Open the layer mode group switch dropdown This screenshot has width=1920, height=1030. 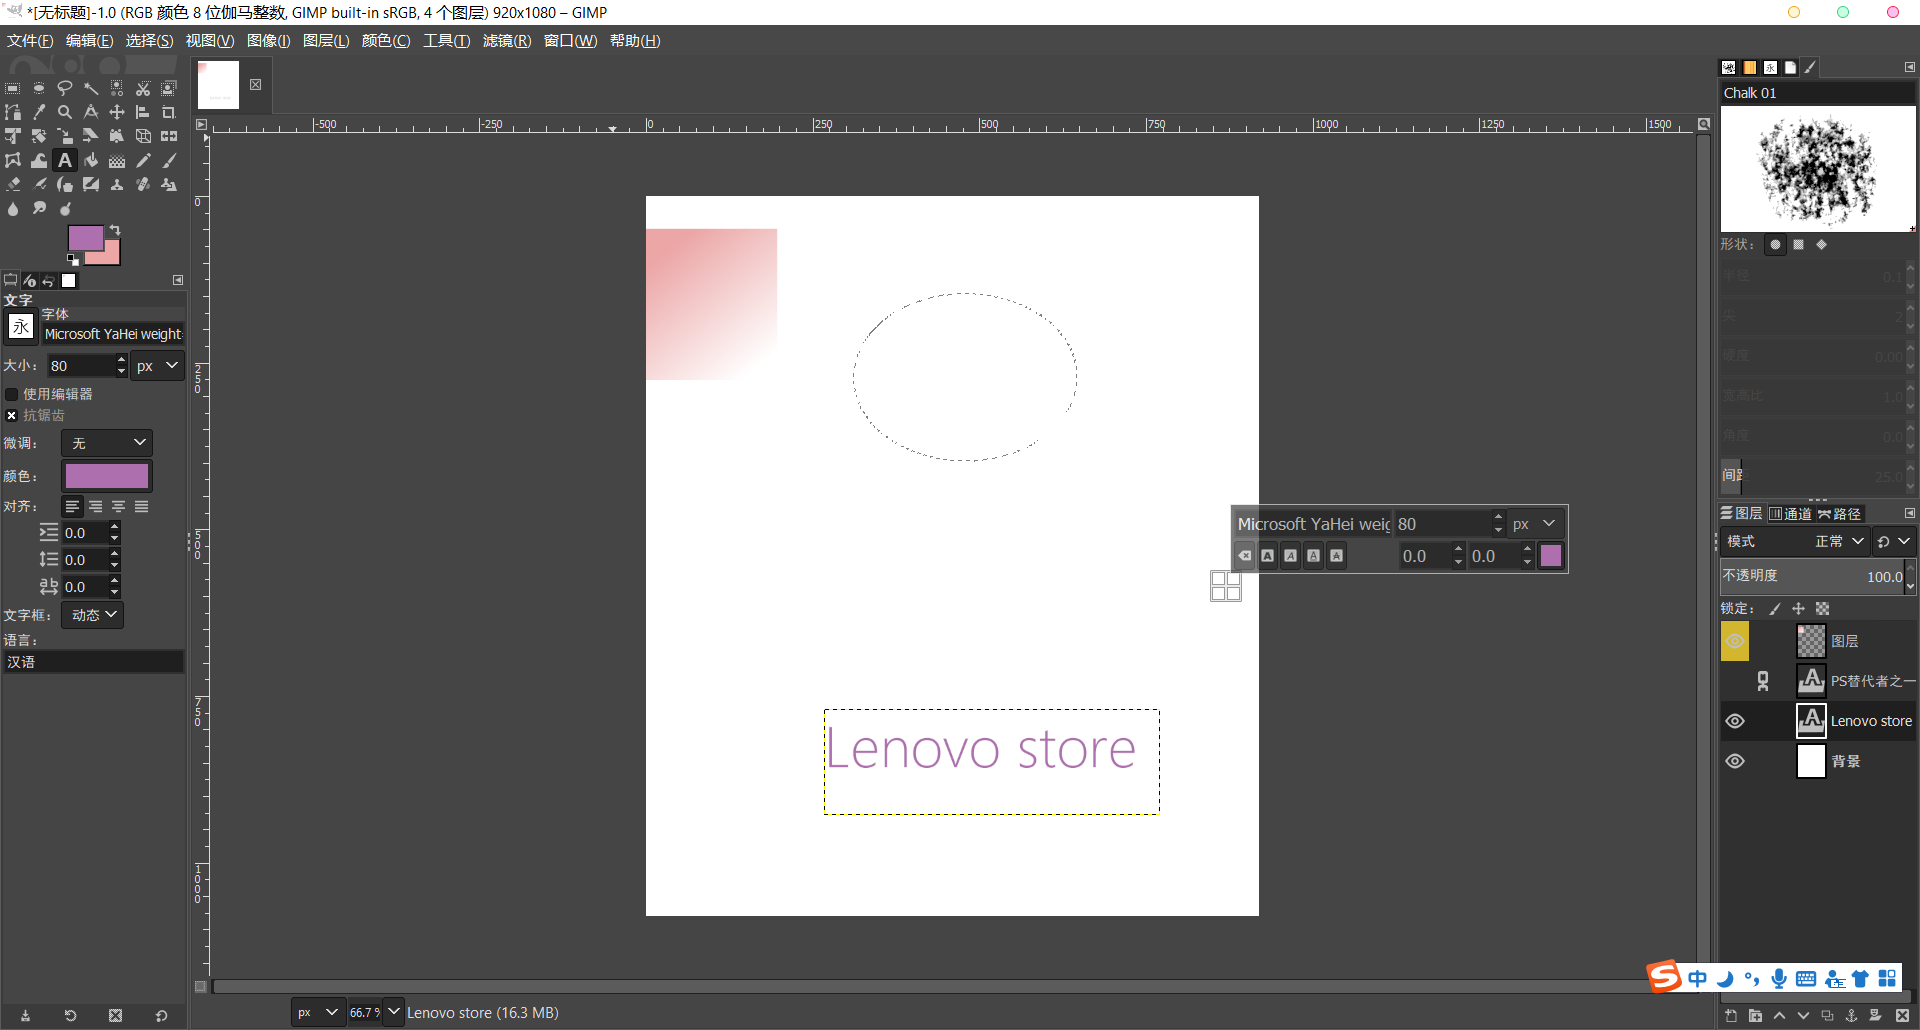[x=1893, y=541]
